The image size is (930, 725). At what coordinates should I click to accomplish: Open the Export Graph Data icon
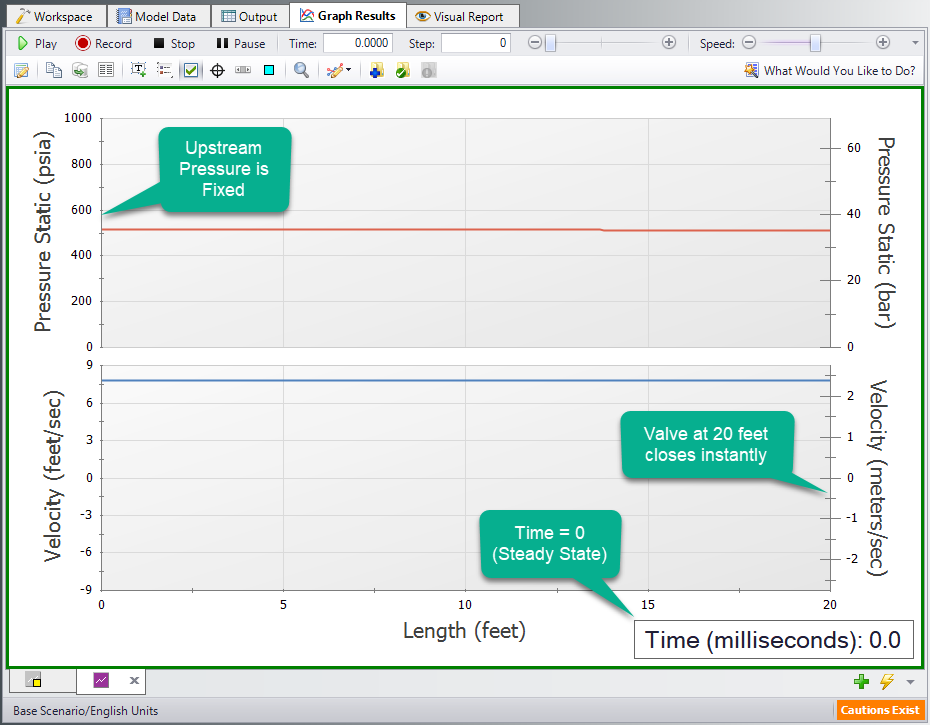coord(80,70)
